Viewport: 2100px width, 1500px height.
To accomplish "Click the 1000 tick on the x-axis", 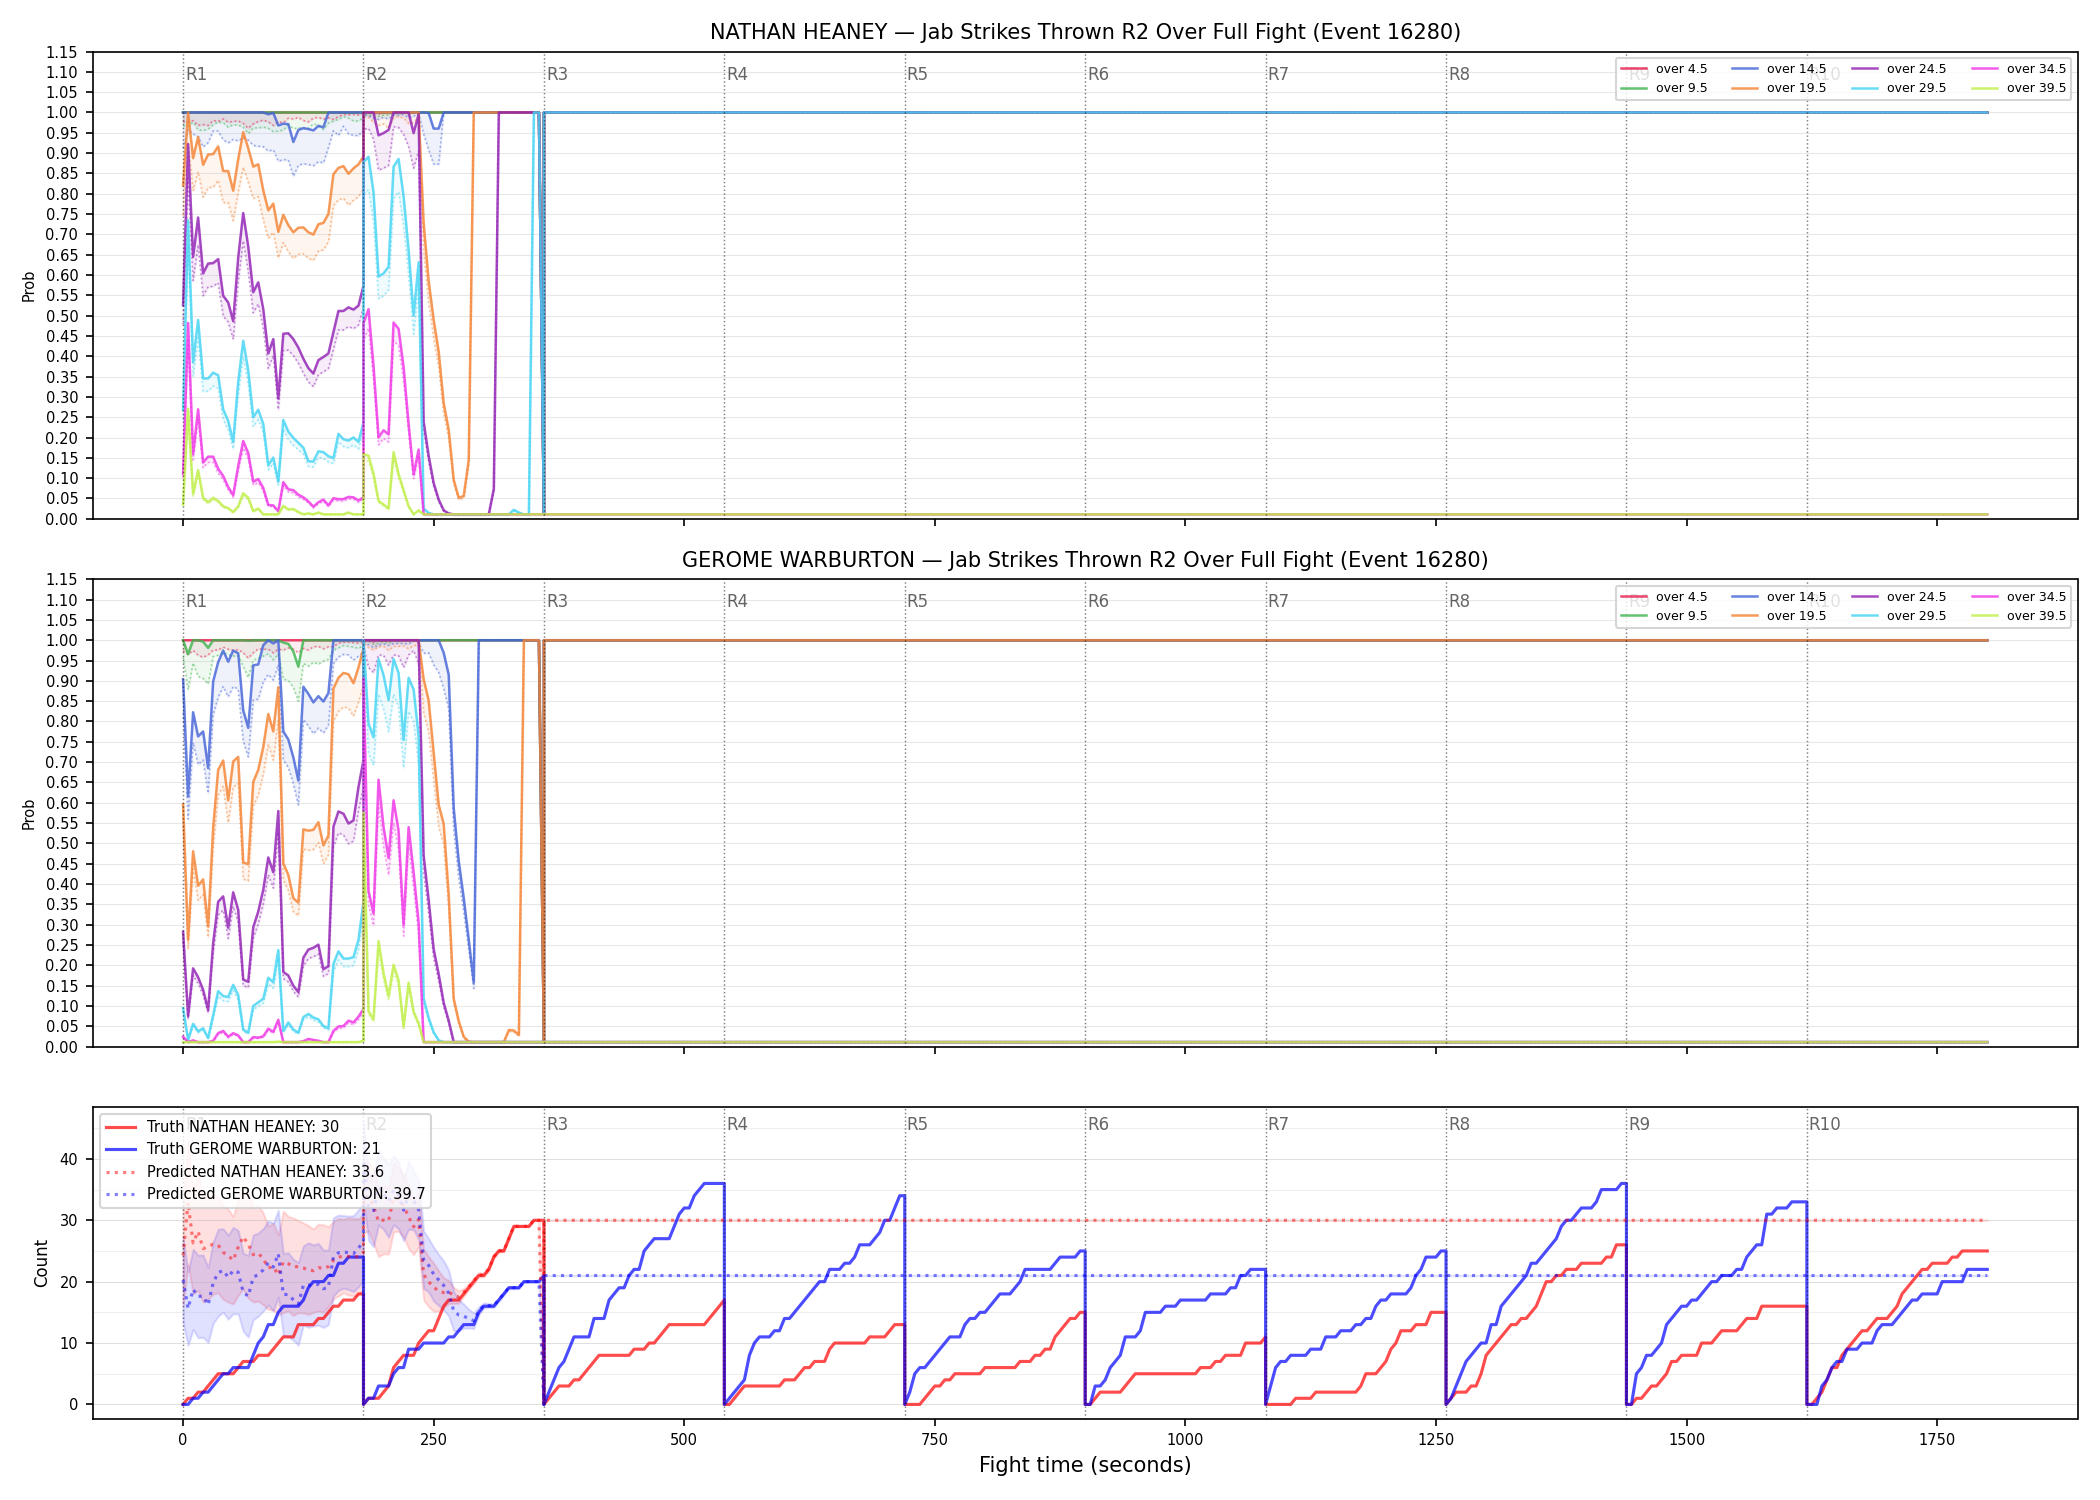I will click(1185, 1439).
